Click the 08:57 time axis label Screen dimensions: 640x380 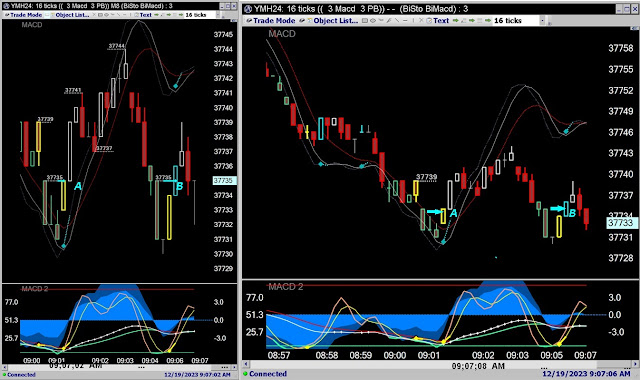click(279, 355)
